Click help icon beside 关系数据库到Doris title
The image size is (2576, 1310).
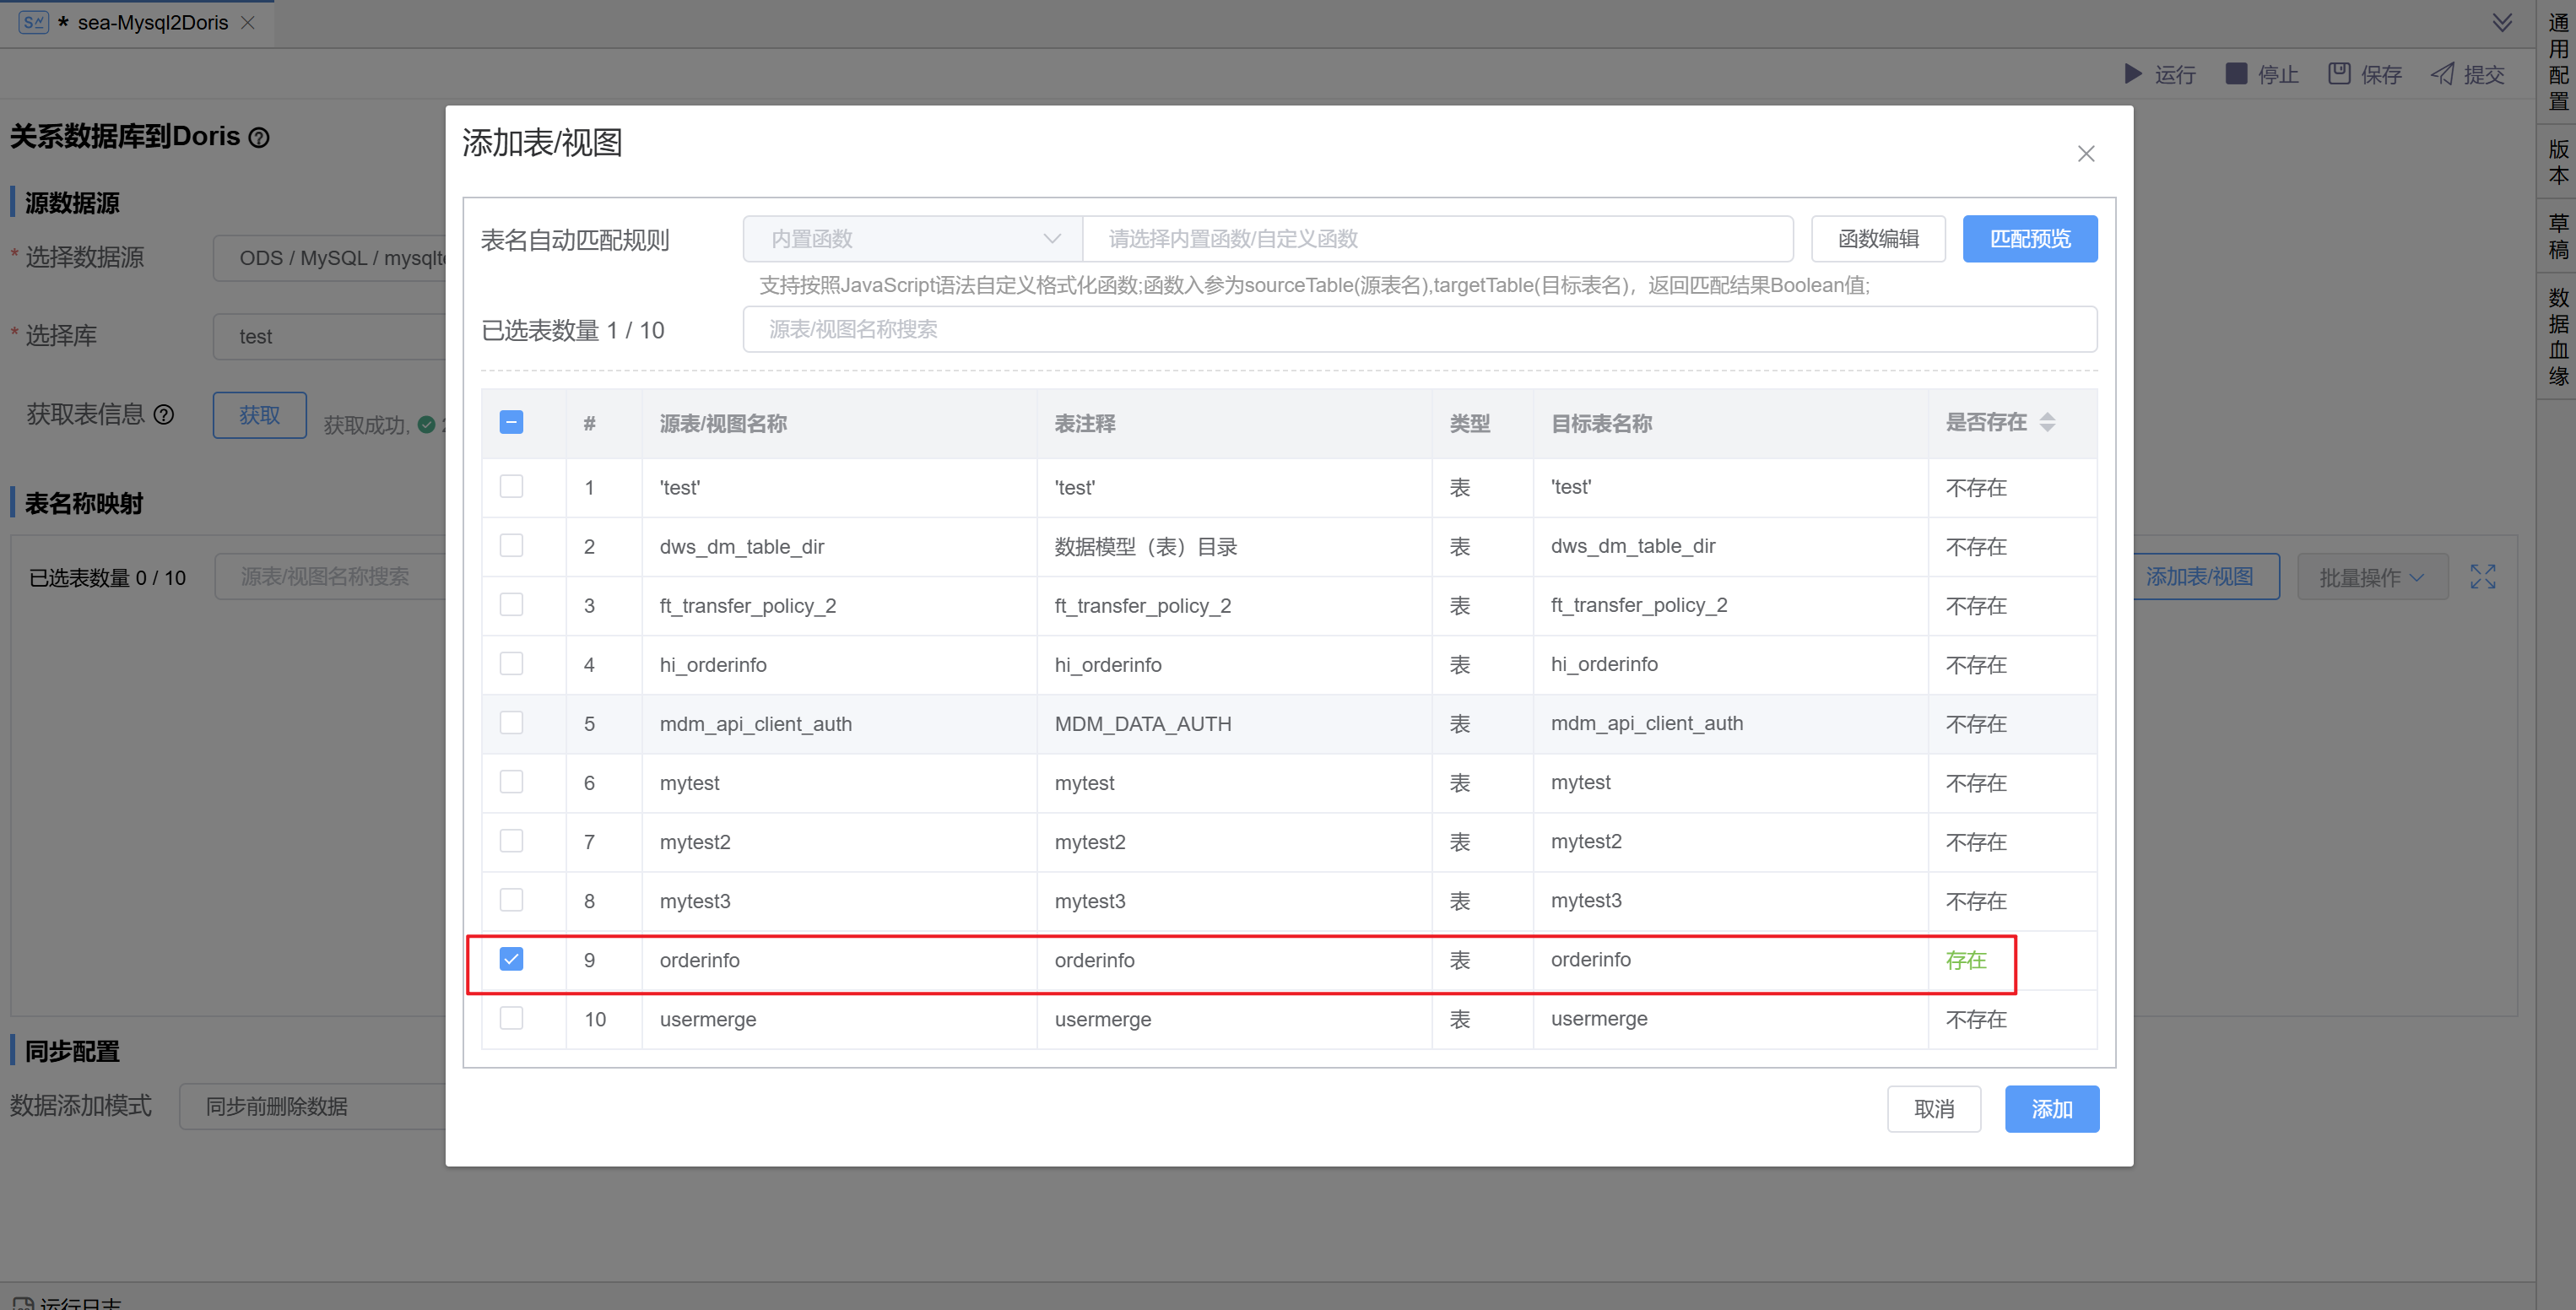[x=259, y=138]
